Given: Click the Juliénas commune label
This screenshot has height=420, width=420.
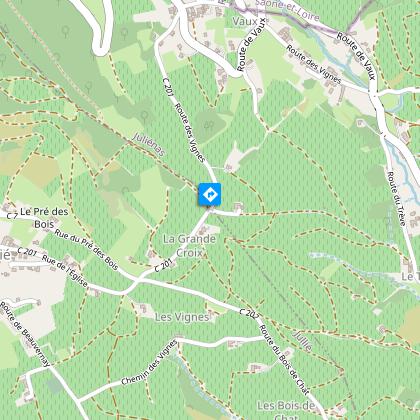Looking at the screenshot, I should (x=149, y=144).
